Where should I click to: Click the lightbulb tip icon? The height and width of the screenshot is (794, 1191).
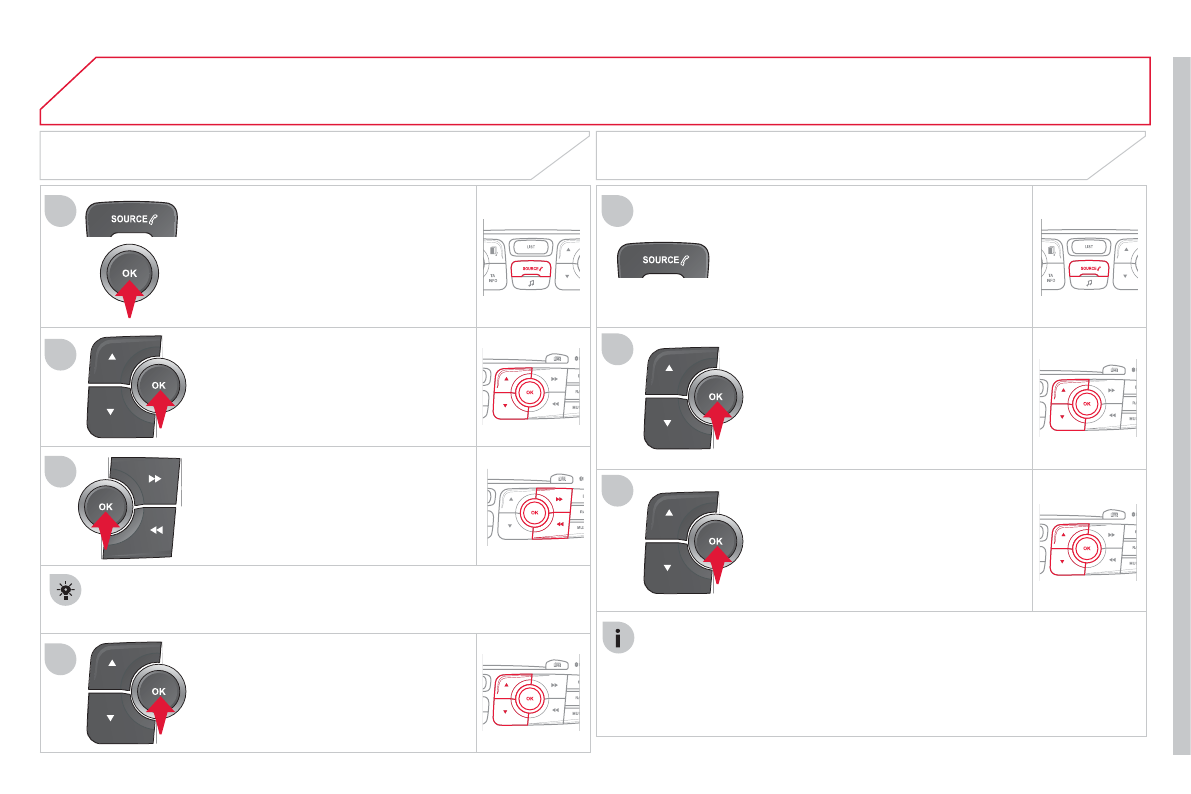(x=66, y=591)
